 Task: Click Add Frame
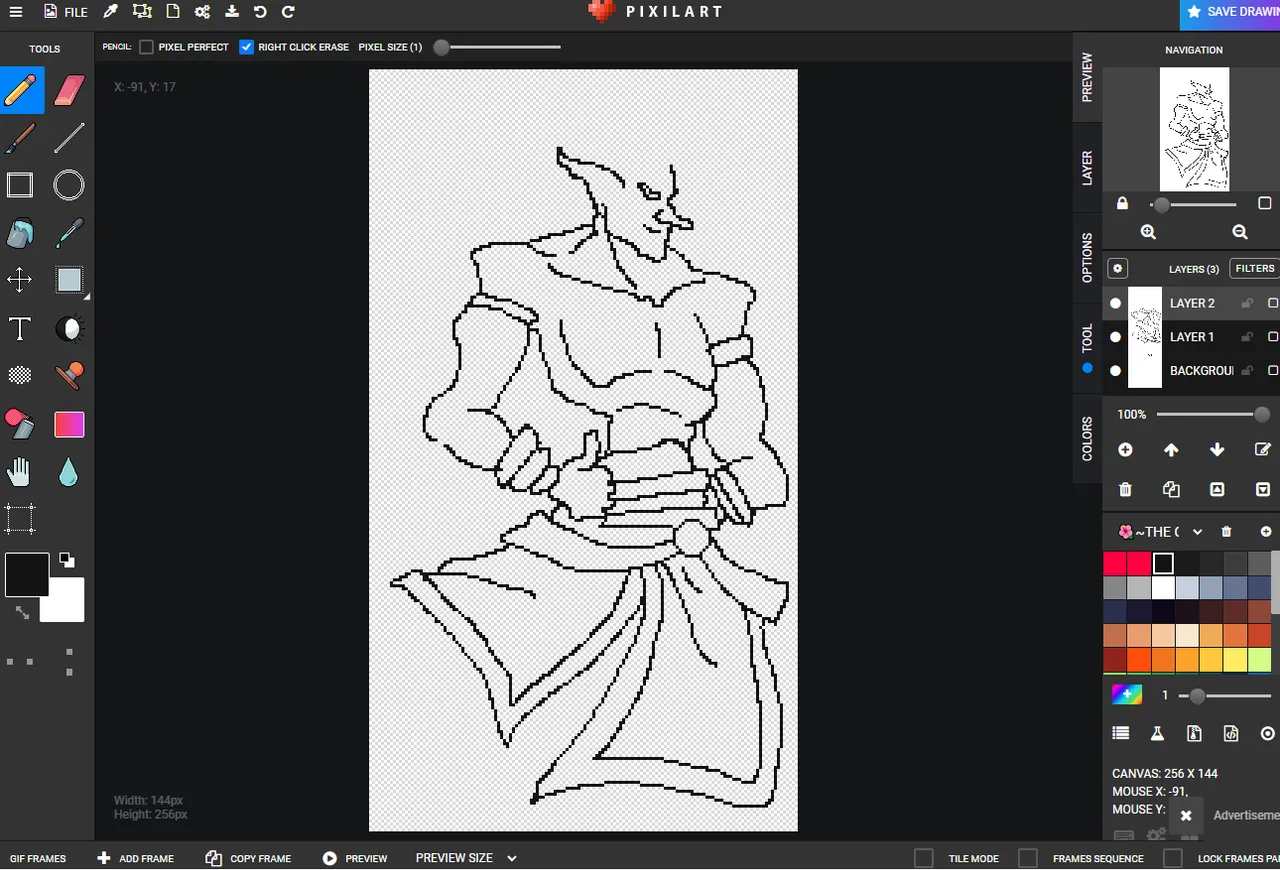(x=135, y=858)
